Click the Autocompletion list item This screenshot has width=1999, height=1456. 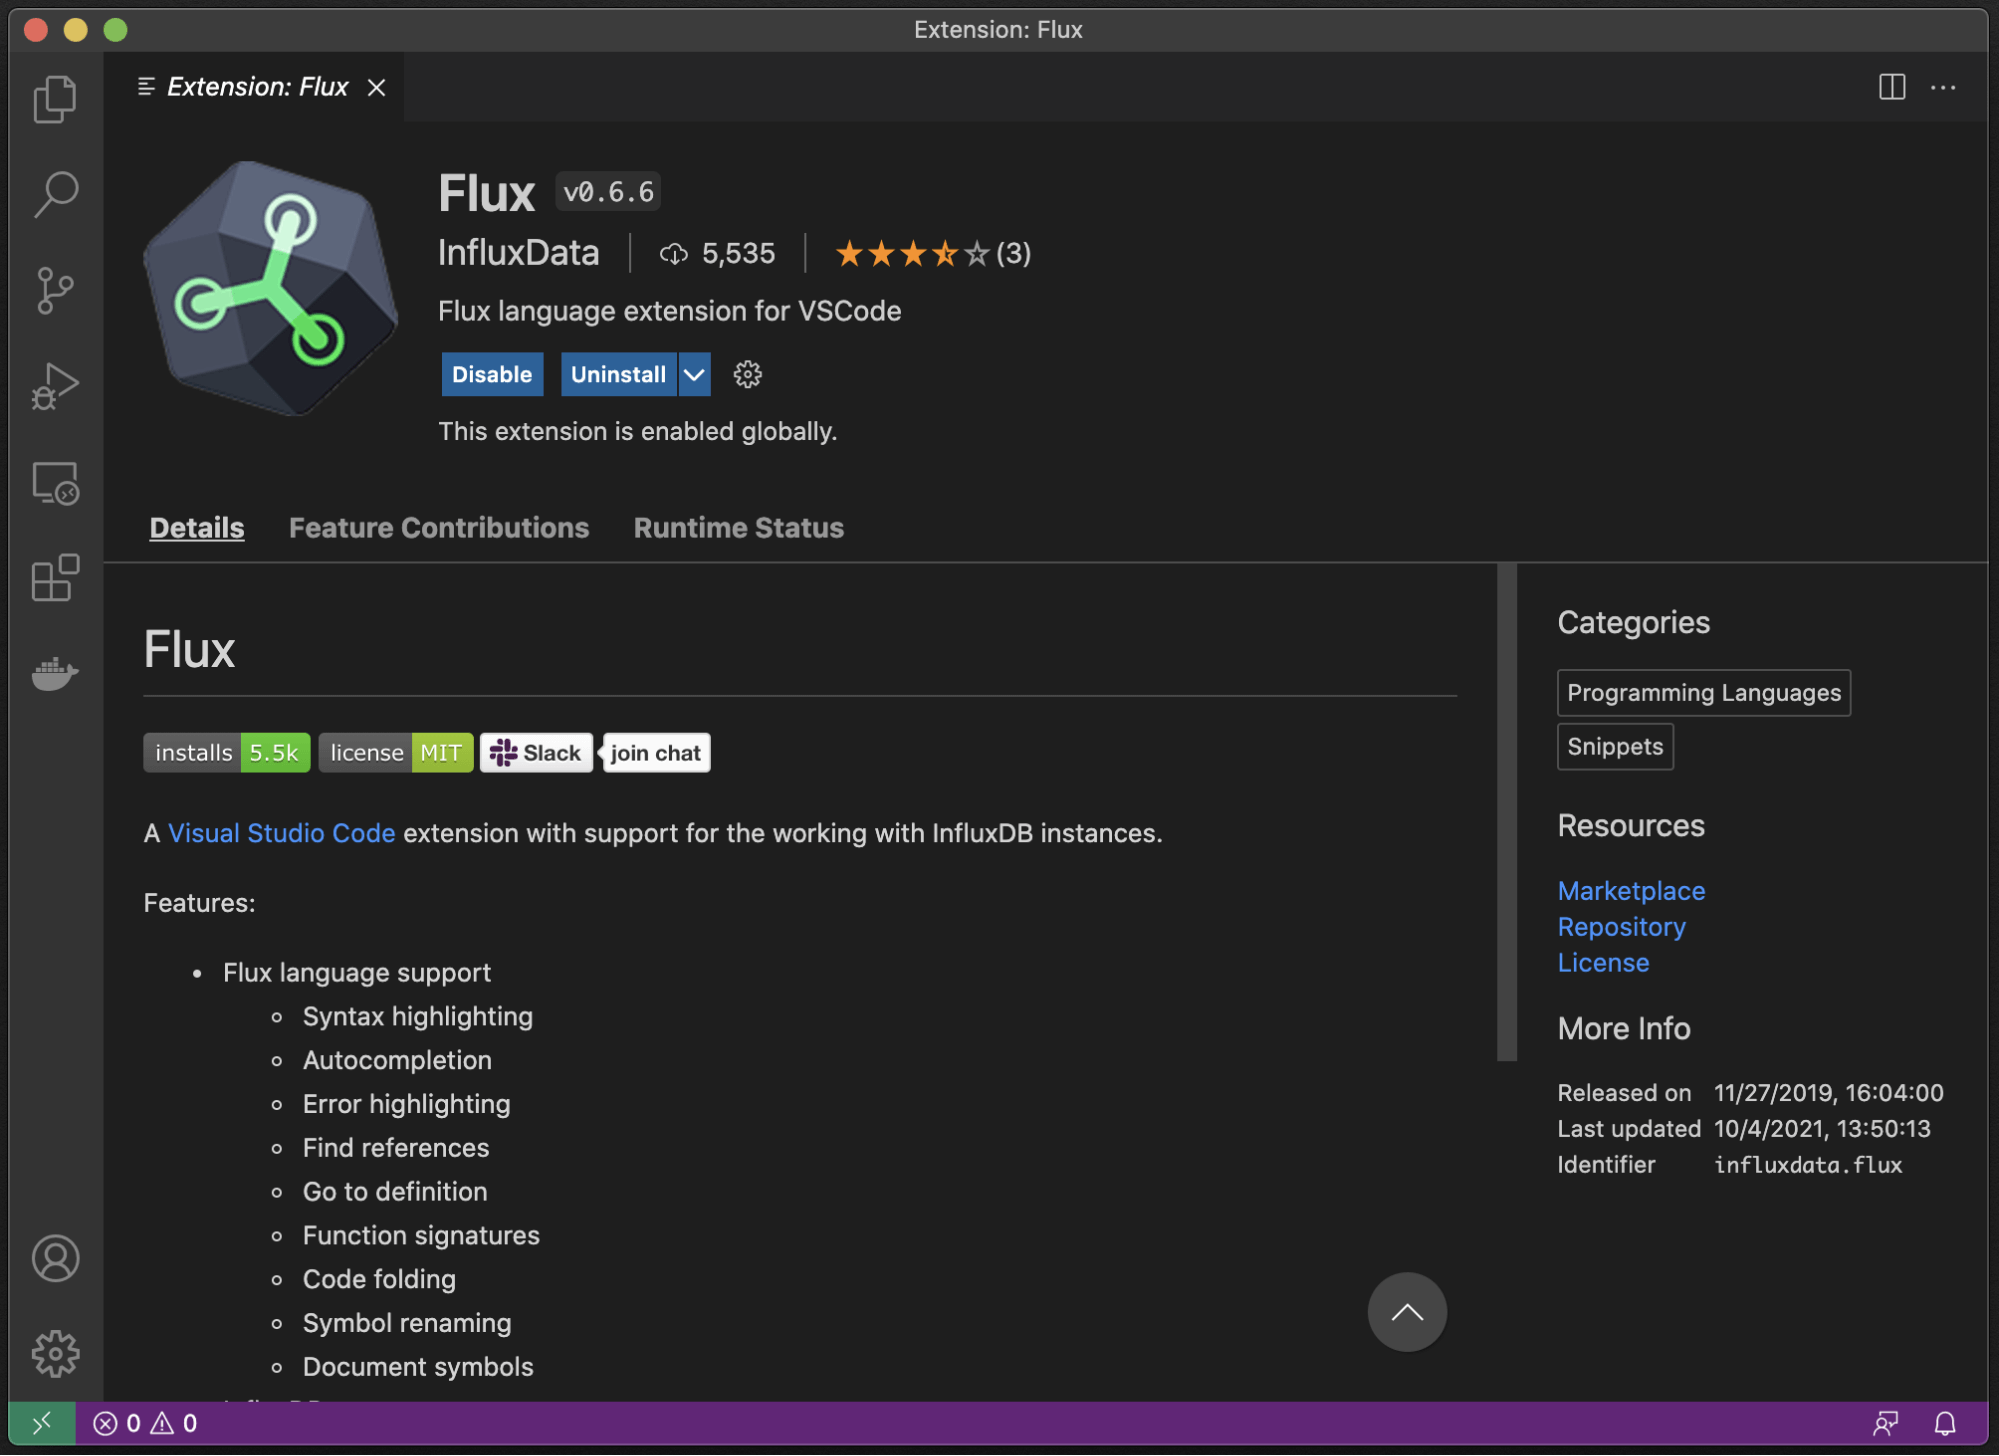pyautogui.click(x=397, y=1060)
